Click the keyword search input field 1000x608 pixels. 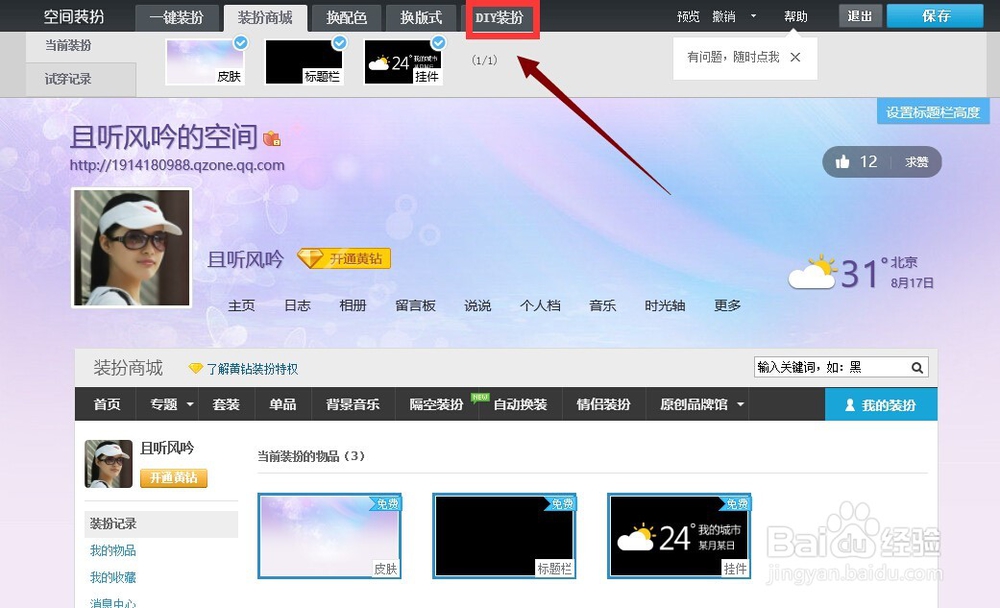coord(832,367)
